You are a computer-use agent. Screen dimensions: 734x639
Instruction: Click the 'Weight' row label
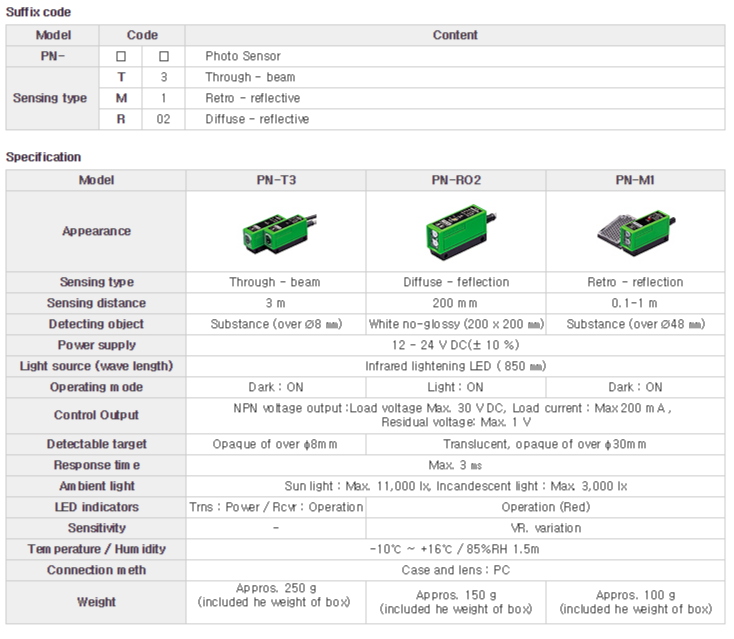coord(96,602)
